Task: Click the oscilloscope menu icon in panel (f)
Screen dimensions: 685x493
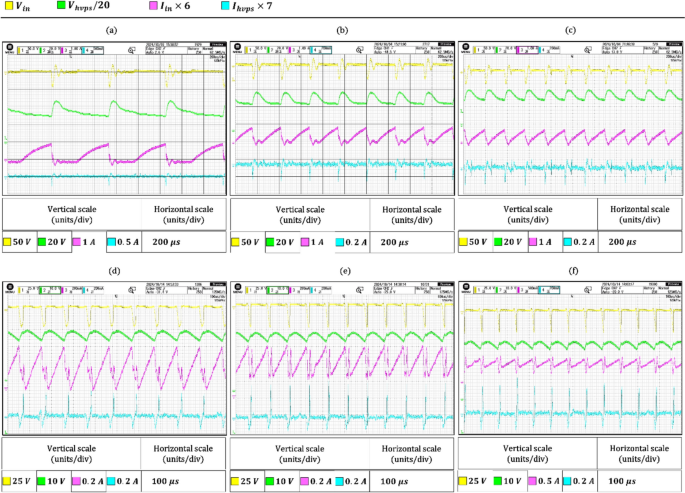Action: 466,288
